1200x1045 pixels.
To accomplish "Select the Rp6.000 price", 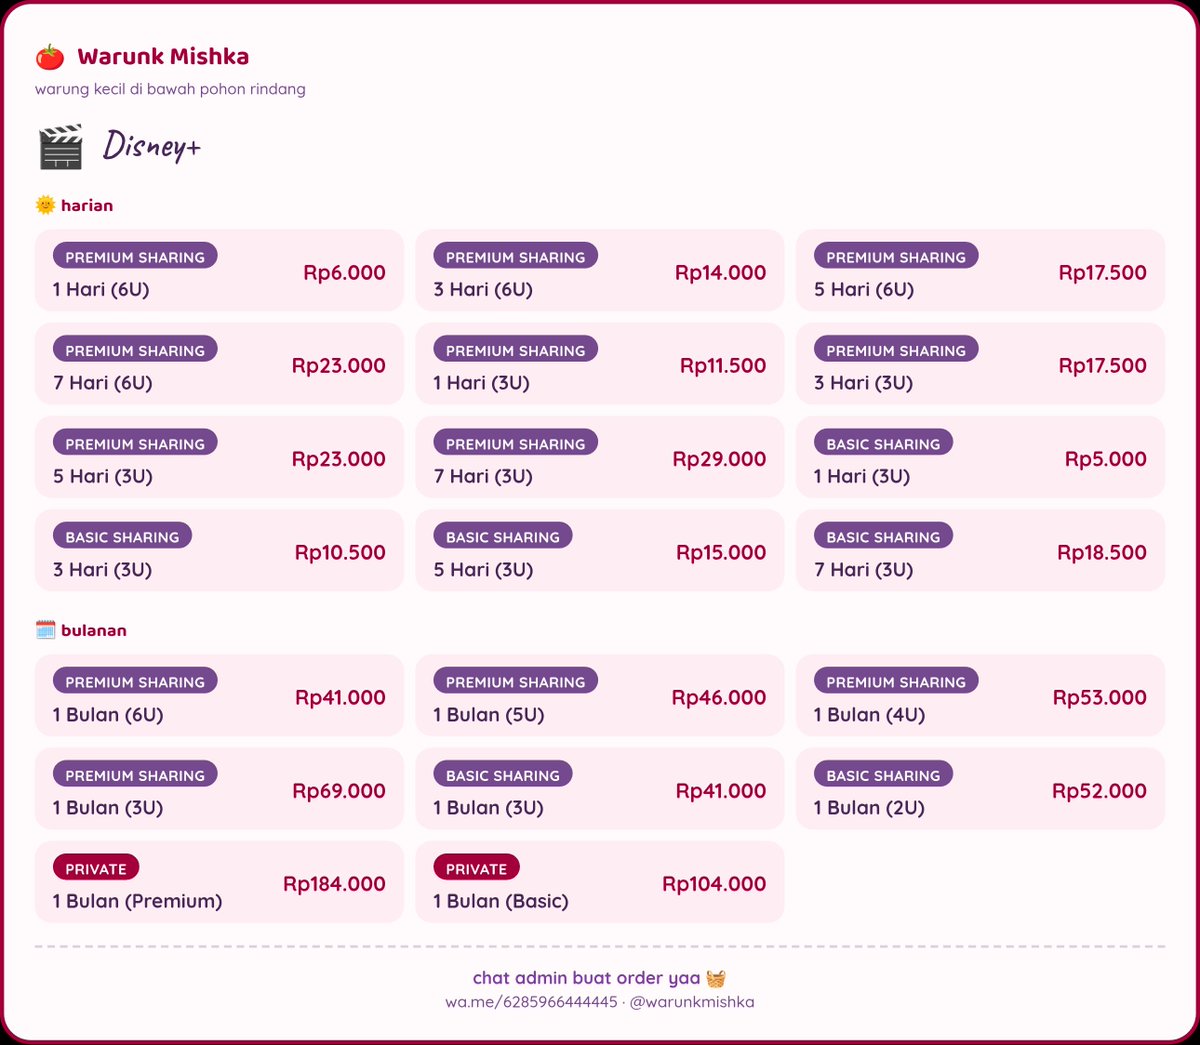I will [344, 272].
